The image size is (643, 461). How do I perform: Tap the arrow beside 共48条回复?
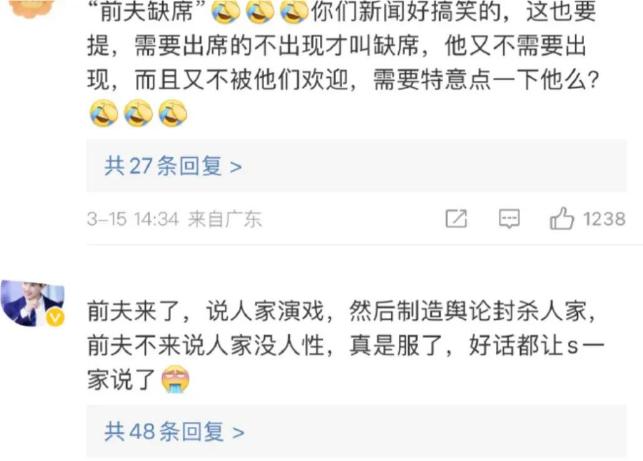click(x=238, y=432)
